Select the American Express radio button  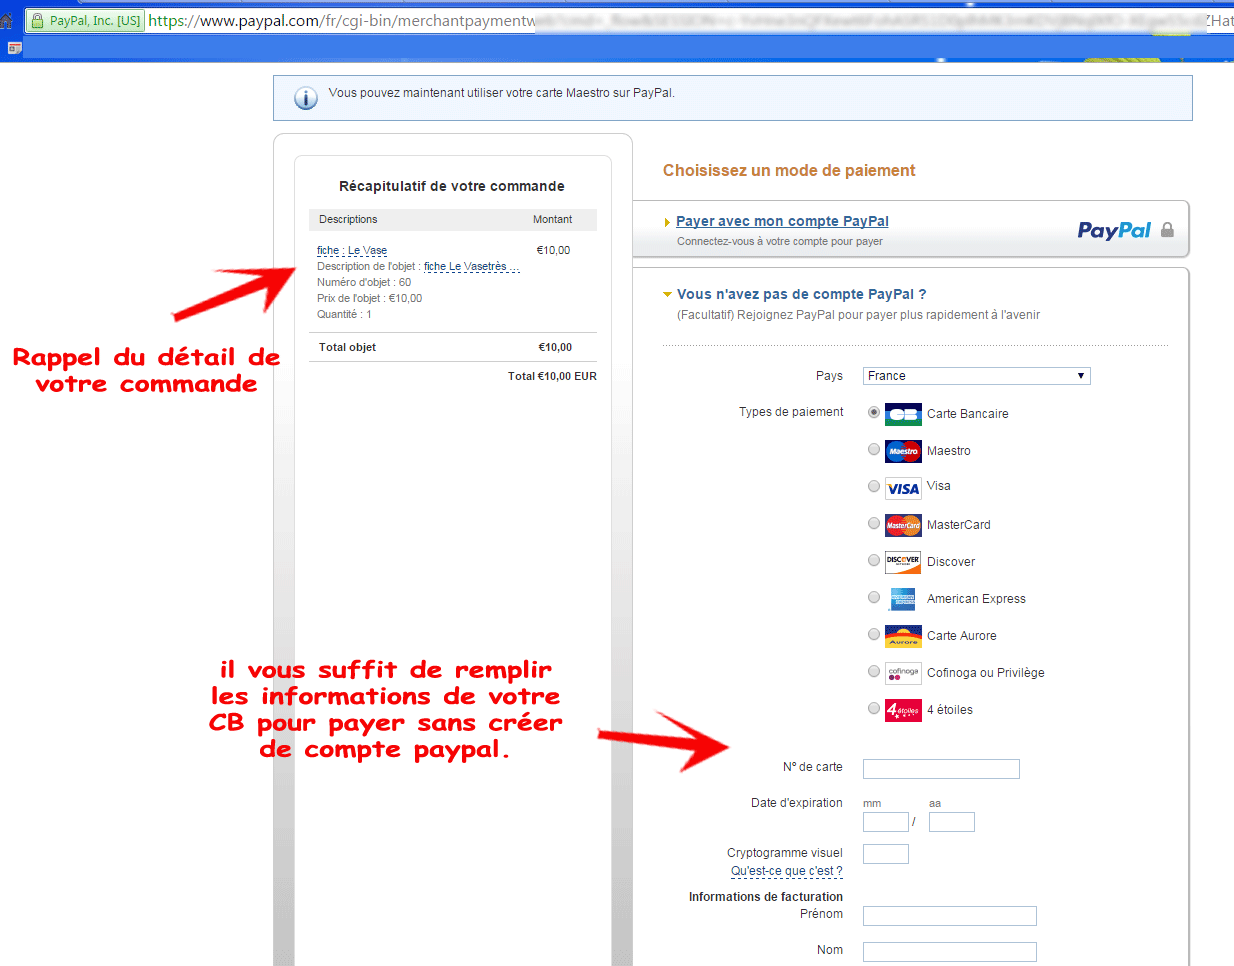click(874, 597)
